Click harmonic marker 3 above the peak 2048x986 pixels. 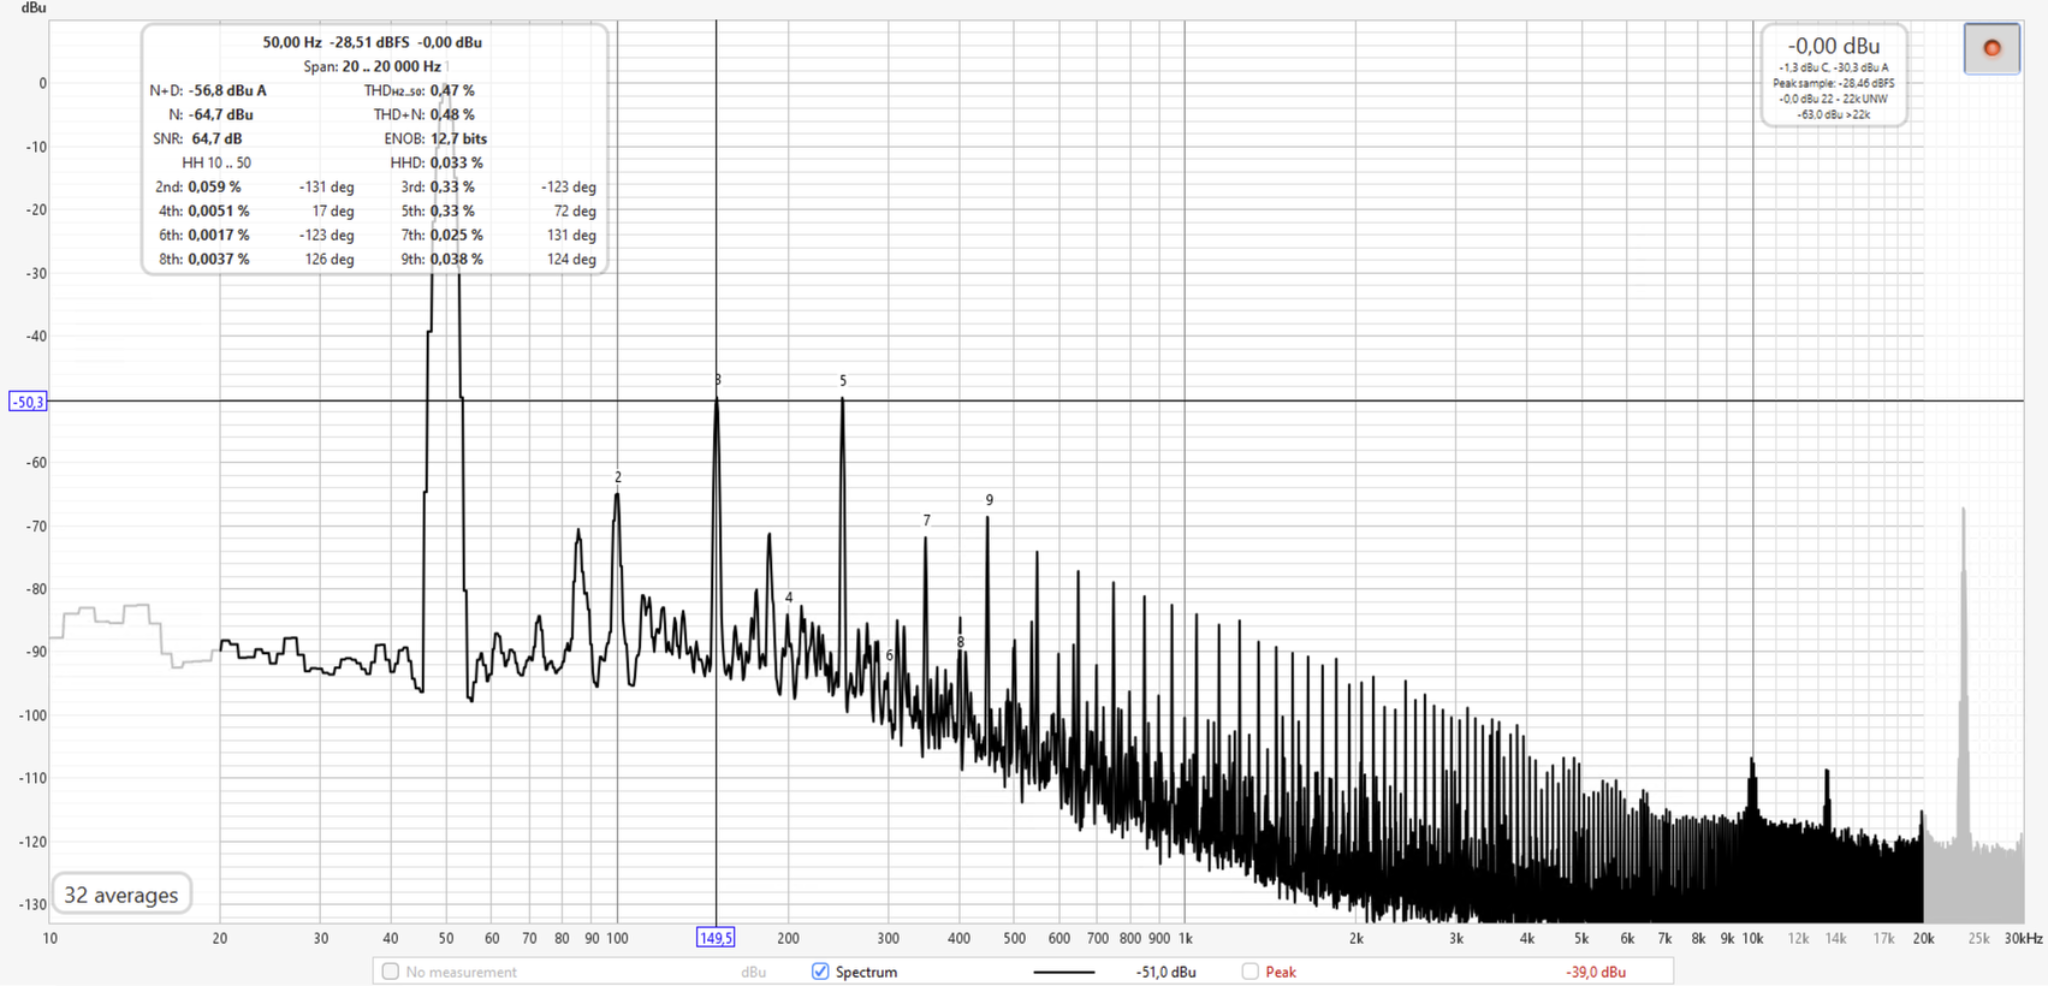point(717,380)
